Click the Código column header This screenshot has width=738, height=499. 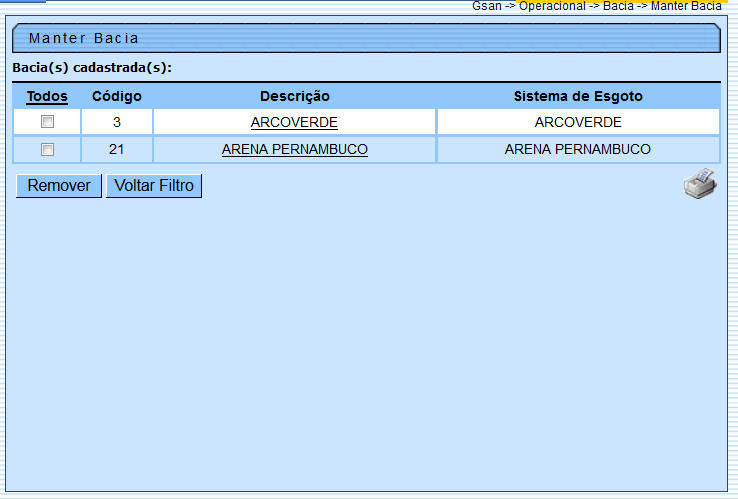[117, 97]
